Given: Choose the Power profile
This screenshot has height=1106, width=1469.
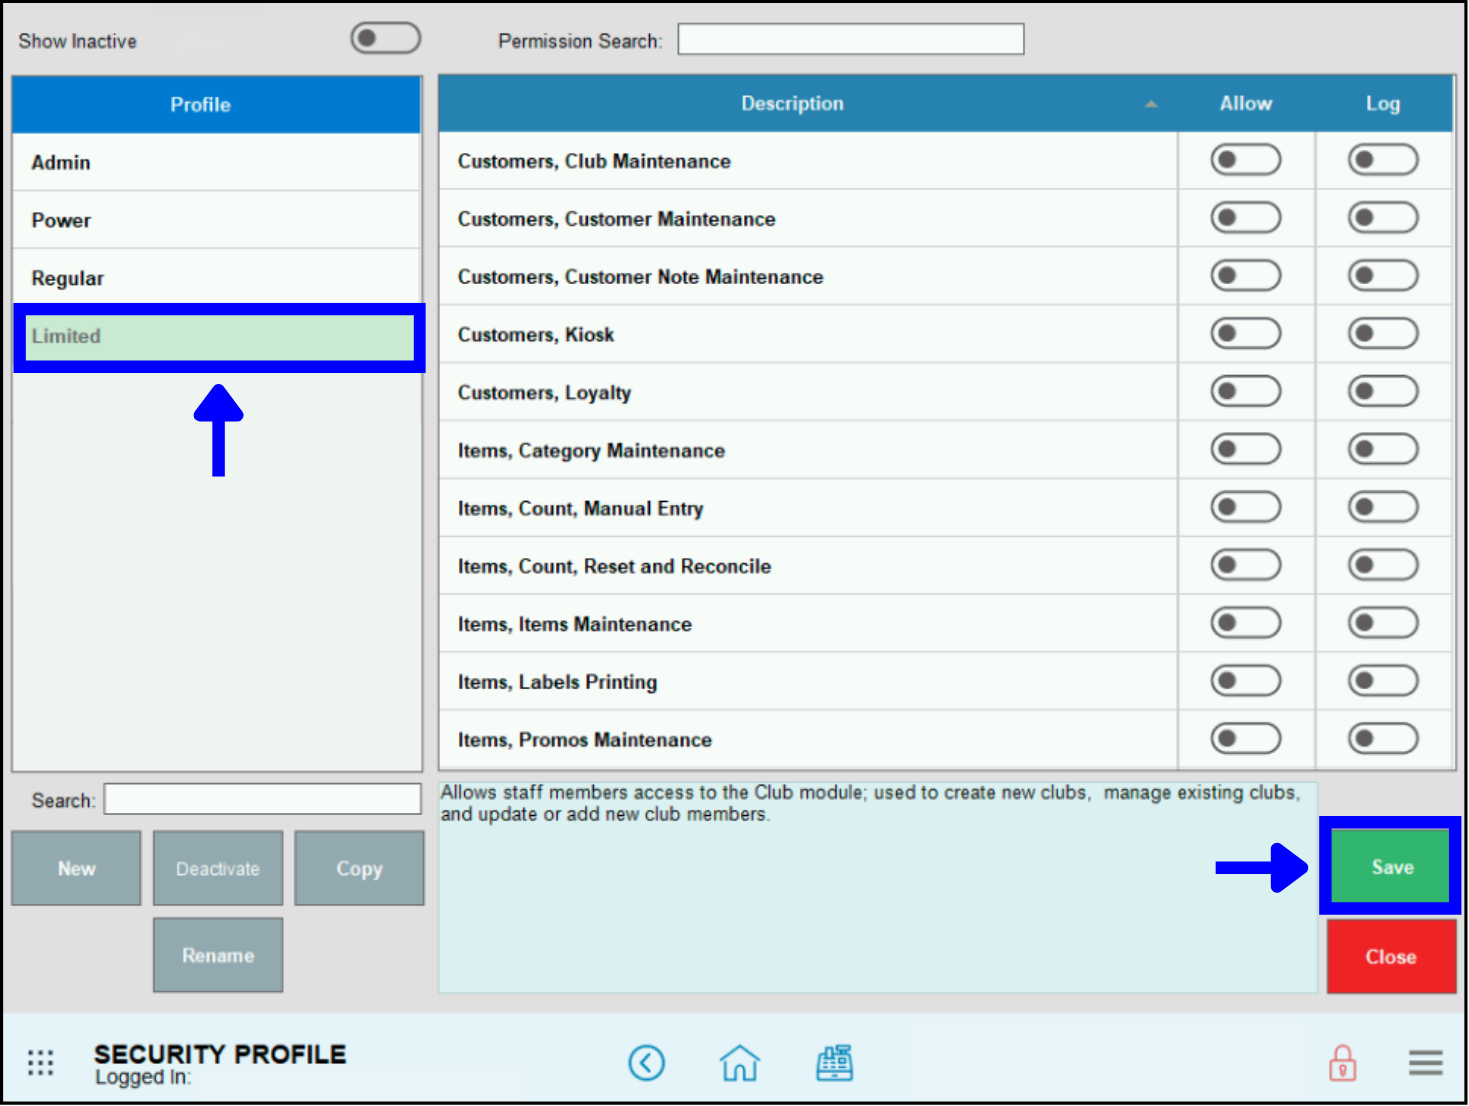Looking at the screenshot, I should tap(216, 220).
